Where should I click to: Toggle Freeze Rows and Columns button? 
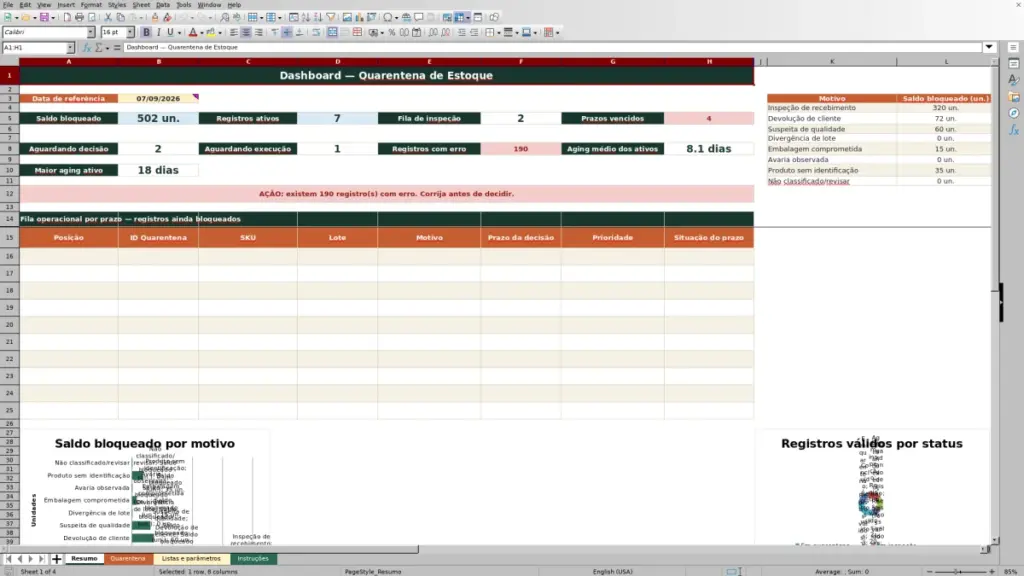pyautogui.click(x=459, y=18)
